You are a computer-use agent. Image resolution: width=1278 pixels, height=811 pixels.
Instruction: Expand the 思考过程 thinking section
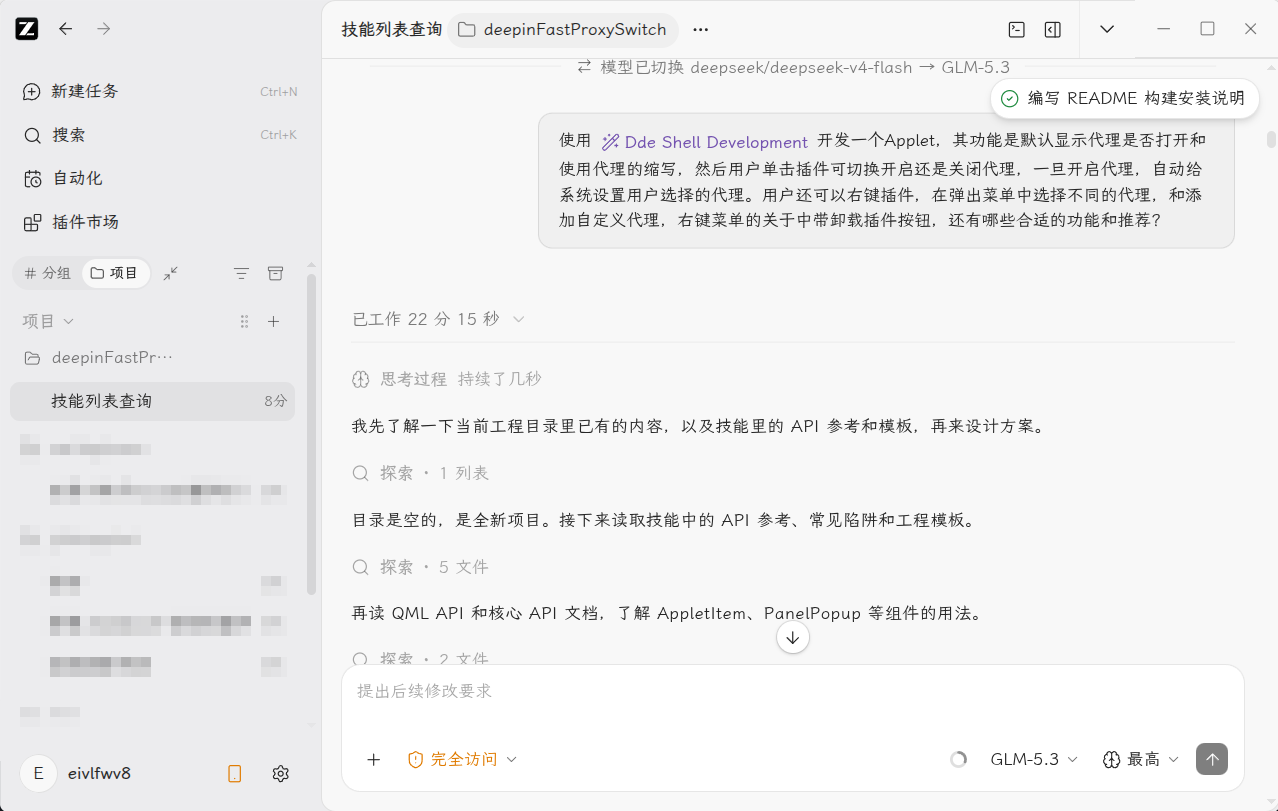pyautogui.click(x=447, y=379)
